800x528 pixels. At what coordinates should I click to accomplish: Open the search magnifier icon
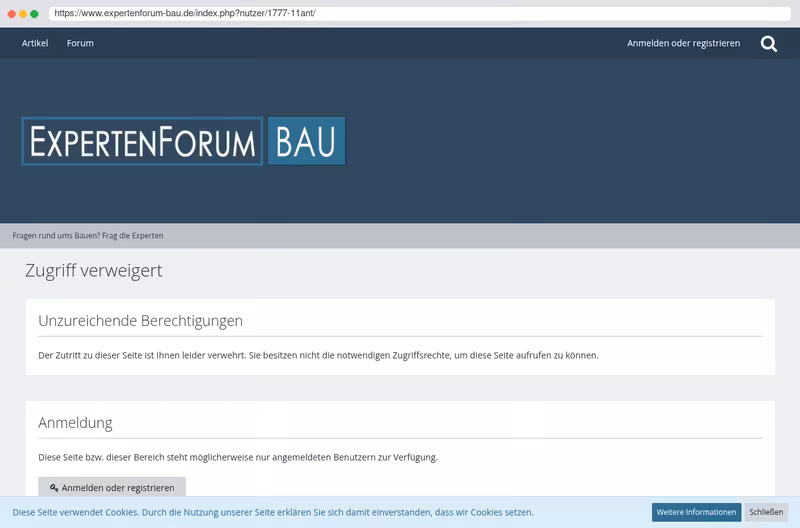coord(768,44)
